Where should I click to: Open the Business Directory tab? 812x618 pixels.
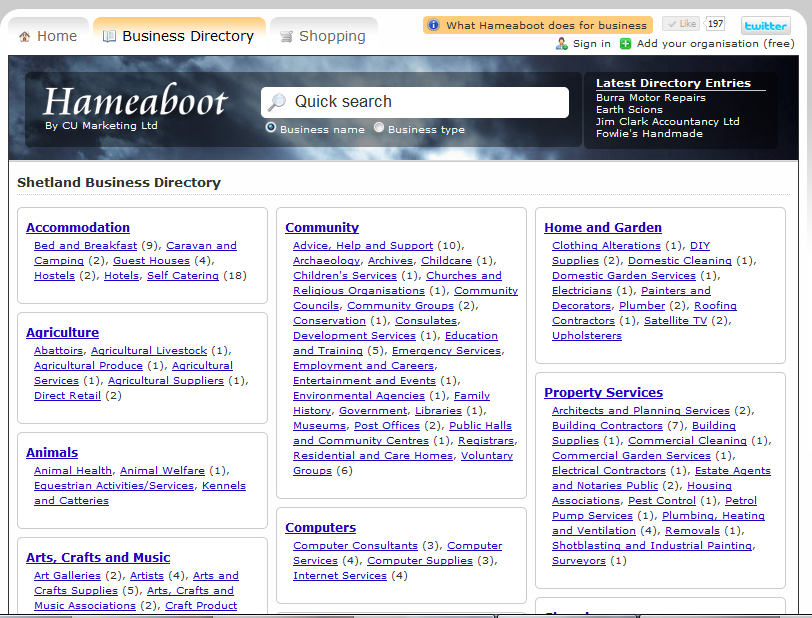pyautogui.click(x=179, y=36)
